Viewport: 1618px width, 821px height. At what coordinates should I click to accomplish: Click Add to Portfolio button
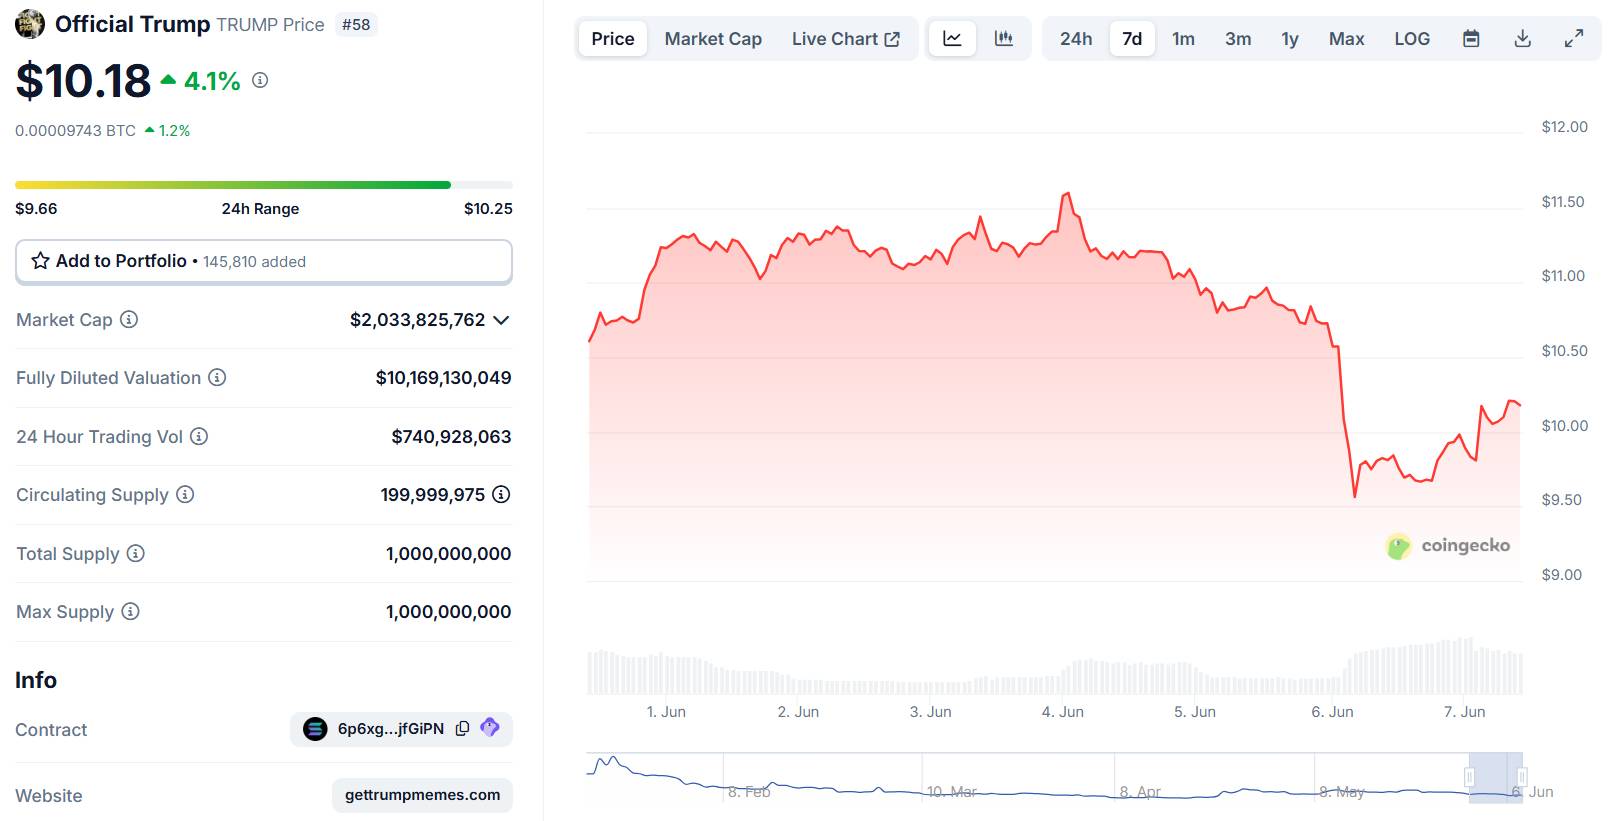pyautogui.click(x=264, y=261)
